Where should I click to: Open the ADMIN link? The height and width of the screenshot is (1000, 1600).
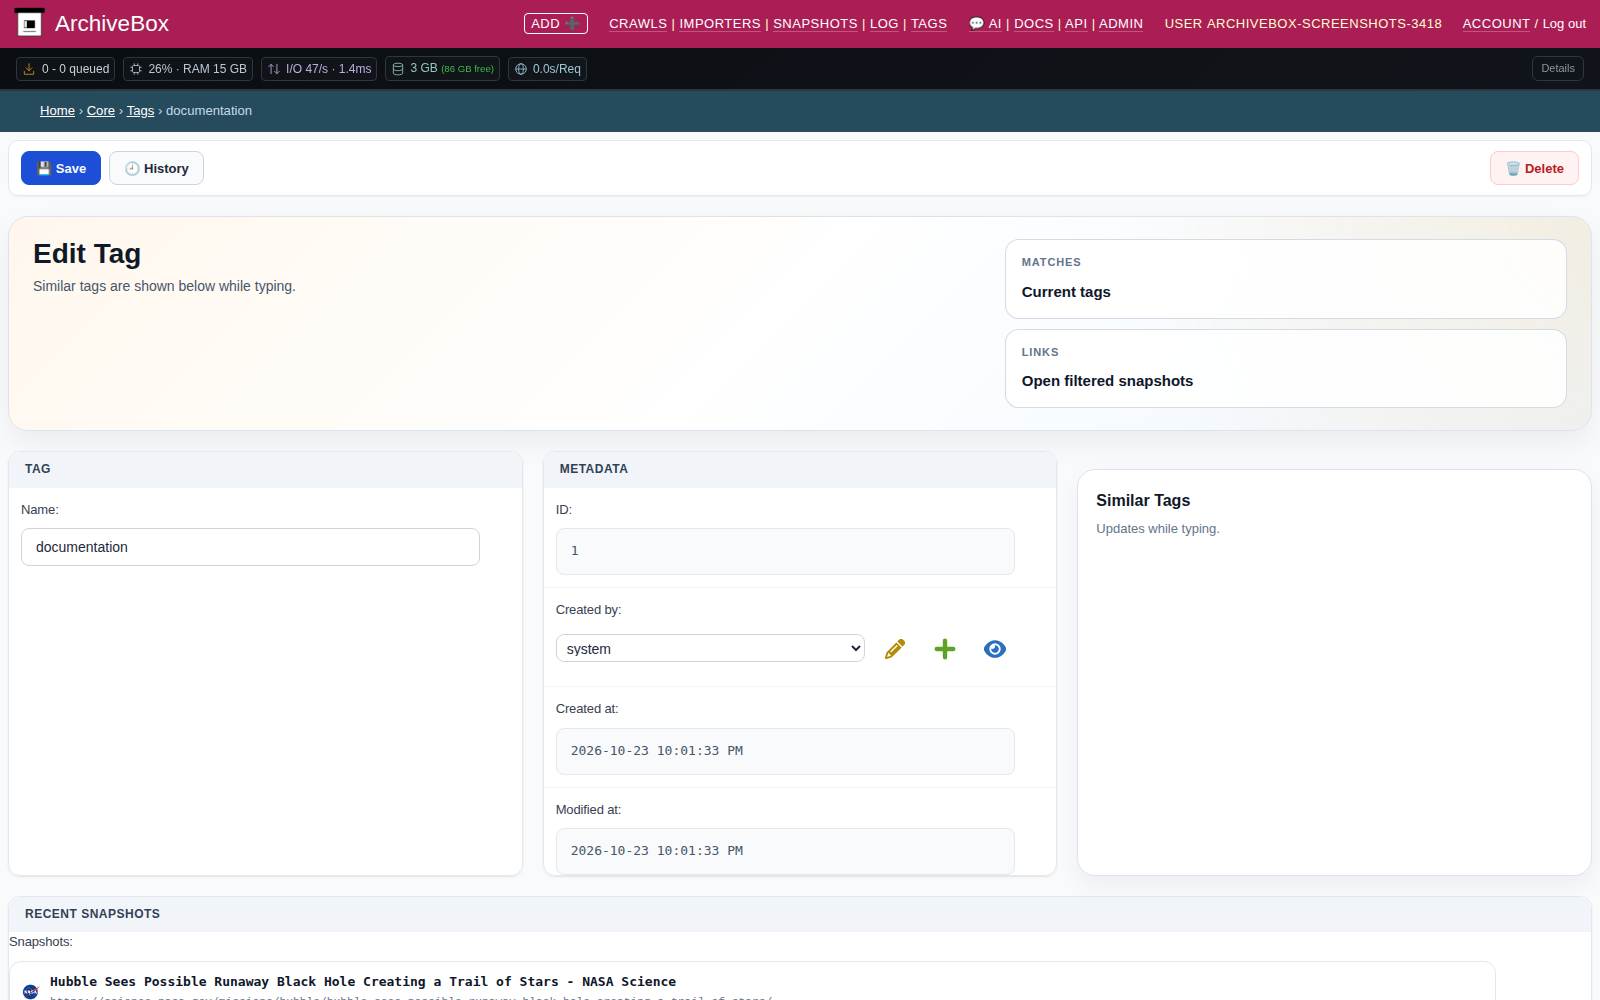tap(1121, 24)
